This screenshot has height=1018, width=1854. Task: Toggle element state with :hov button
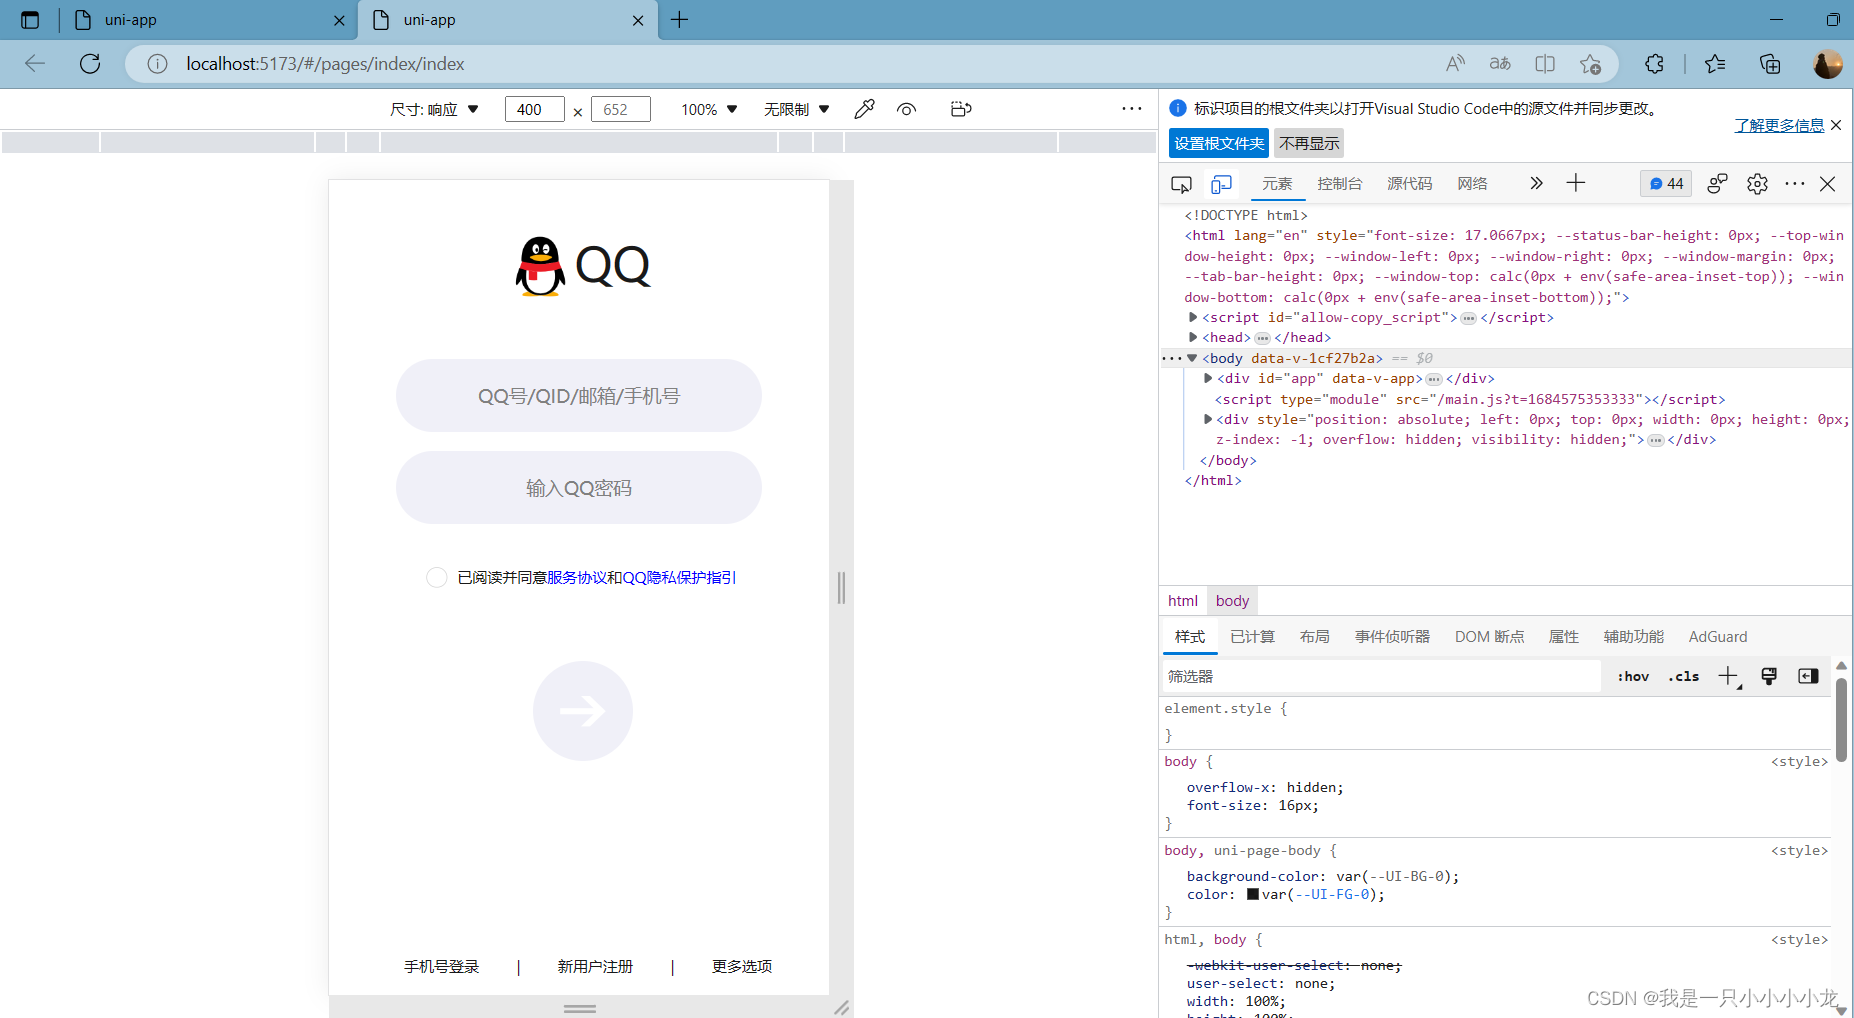[1632, 676]
